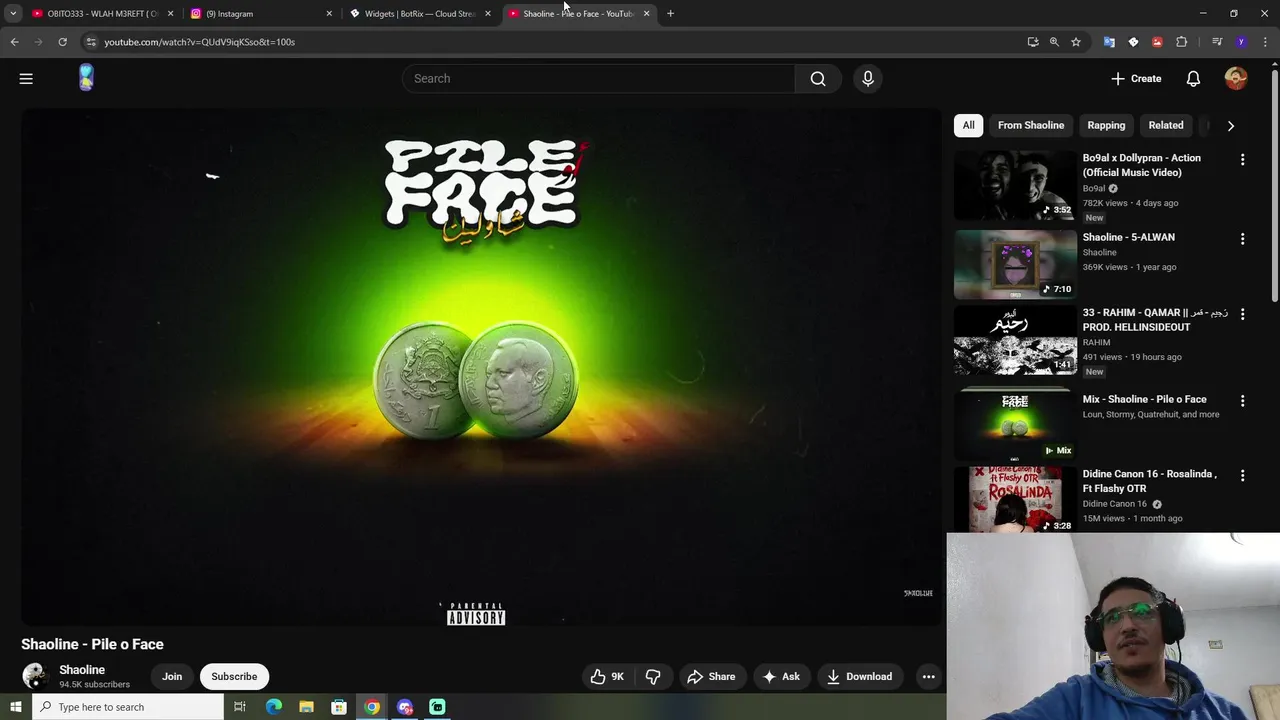Open Chrome extensions puzzle icon

(x=1181, y=42)
